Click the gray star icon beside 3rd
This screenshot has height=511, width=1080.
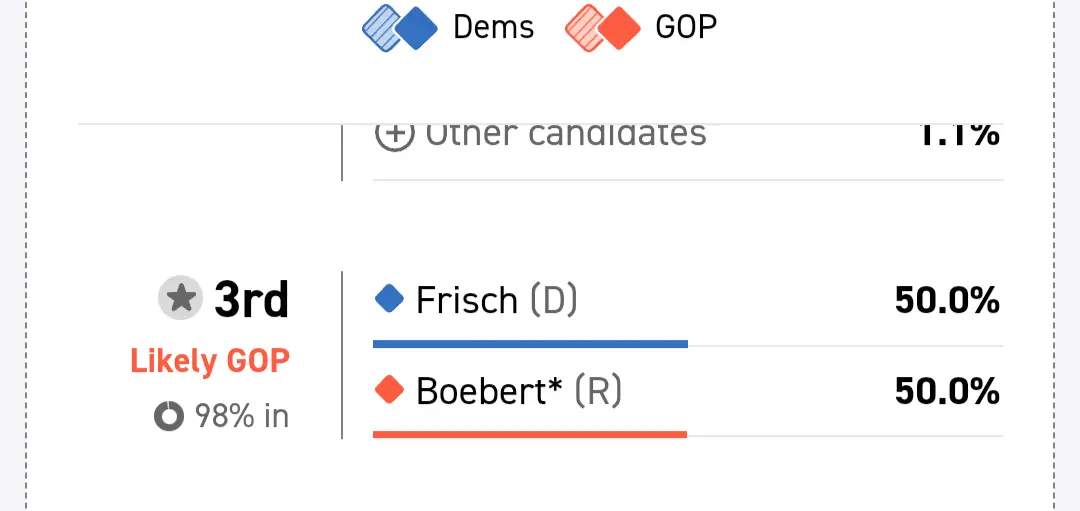pos(180,299)
